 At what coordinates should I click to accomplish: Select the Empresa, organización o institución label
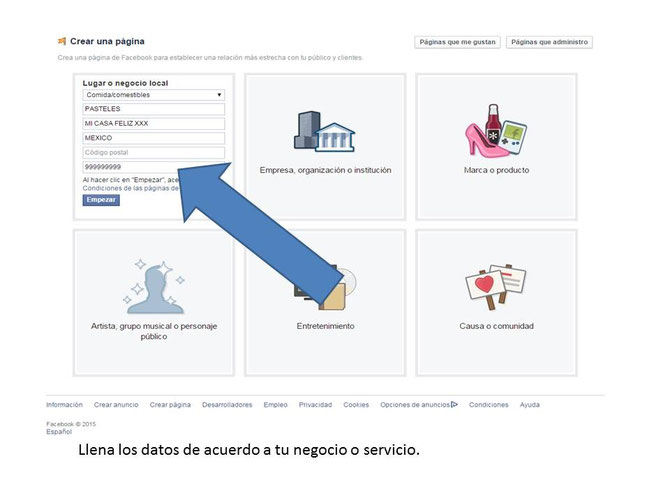click(x=325, y=170)
